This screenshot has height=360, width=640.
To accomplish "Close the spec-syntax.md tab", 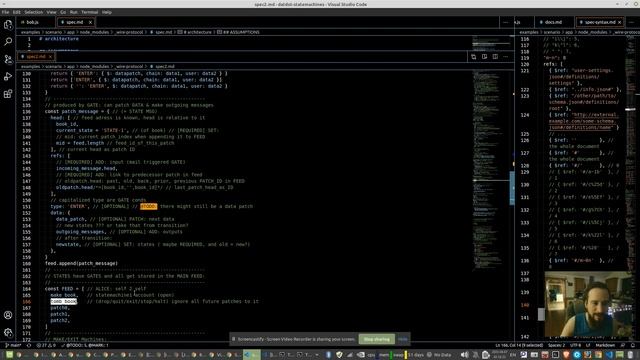I will (x=620, y=22).
